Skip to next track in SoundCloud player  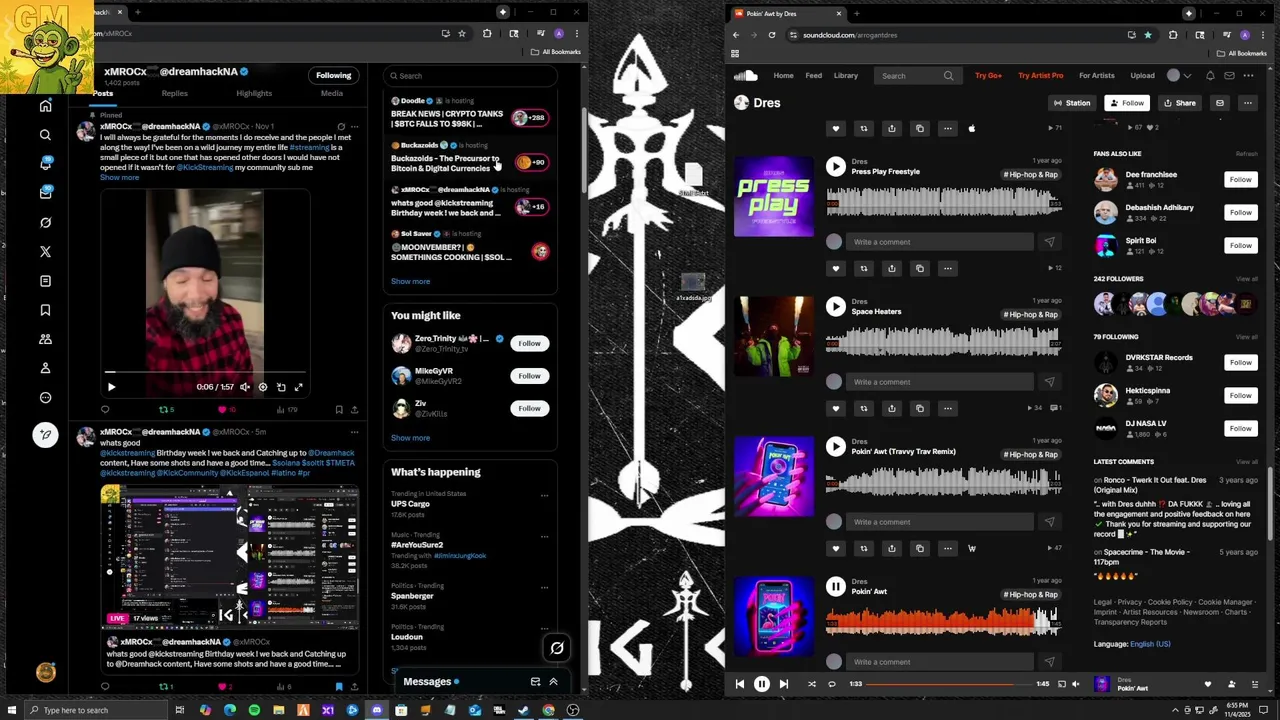tap(784, 684)
